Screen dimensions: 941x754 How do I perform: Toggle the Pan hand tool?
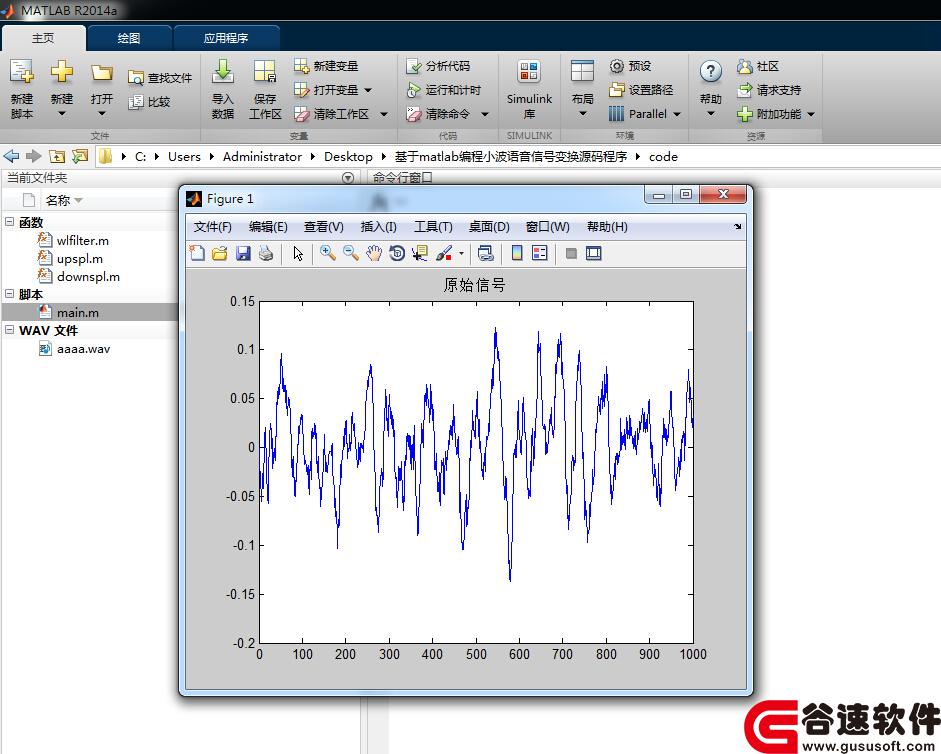374,253
